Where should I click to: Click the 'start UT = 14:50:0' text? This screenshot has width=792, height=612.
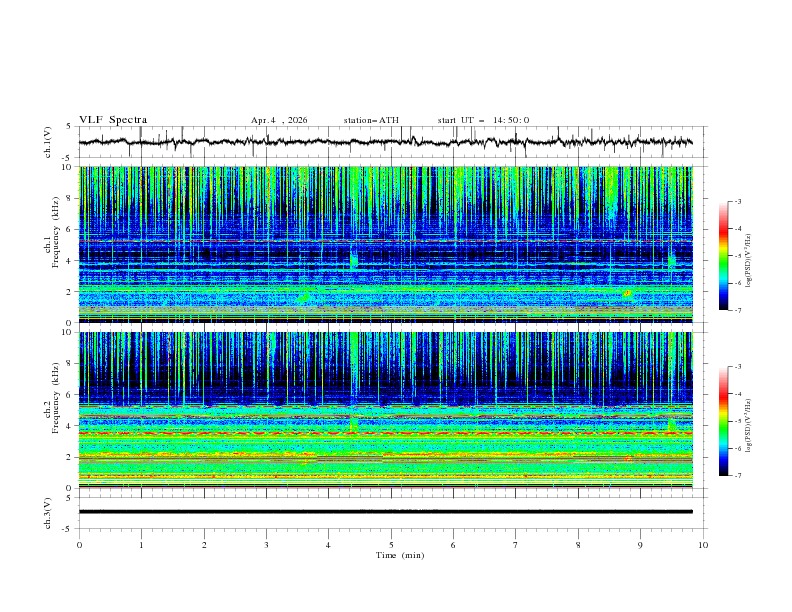pyautogui.click(x=483, y=120)
